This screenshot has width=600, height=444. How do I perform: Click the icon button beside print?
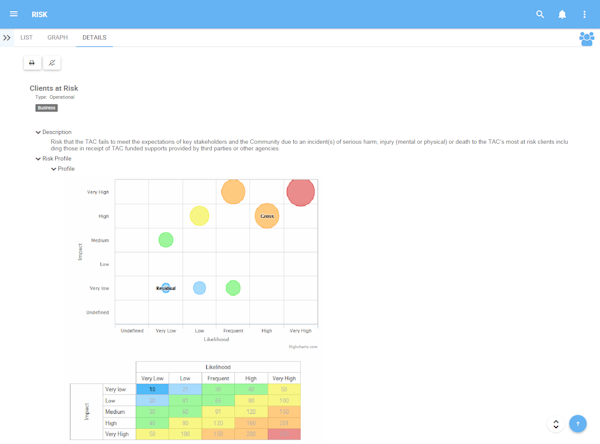click(52, 63)
